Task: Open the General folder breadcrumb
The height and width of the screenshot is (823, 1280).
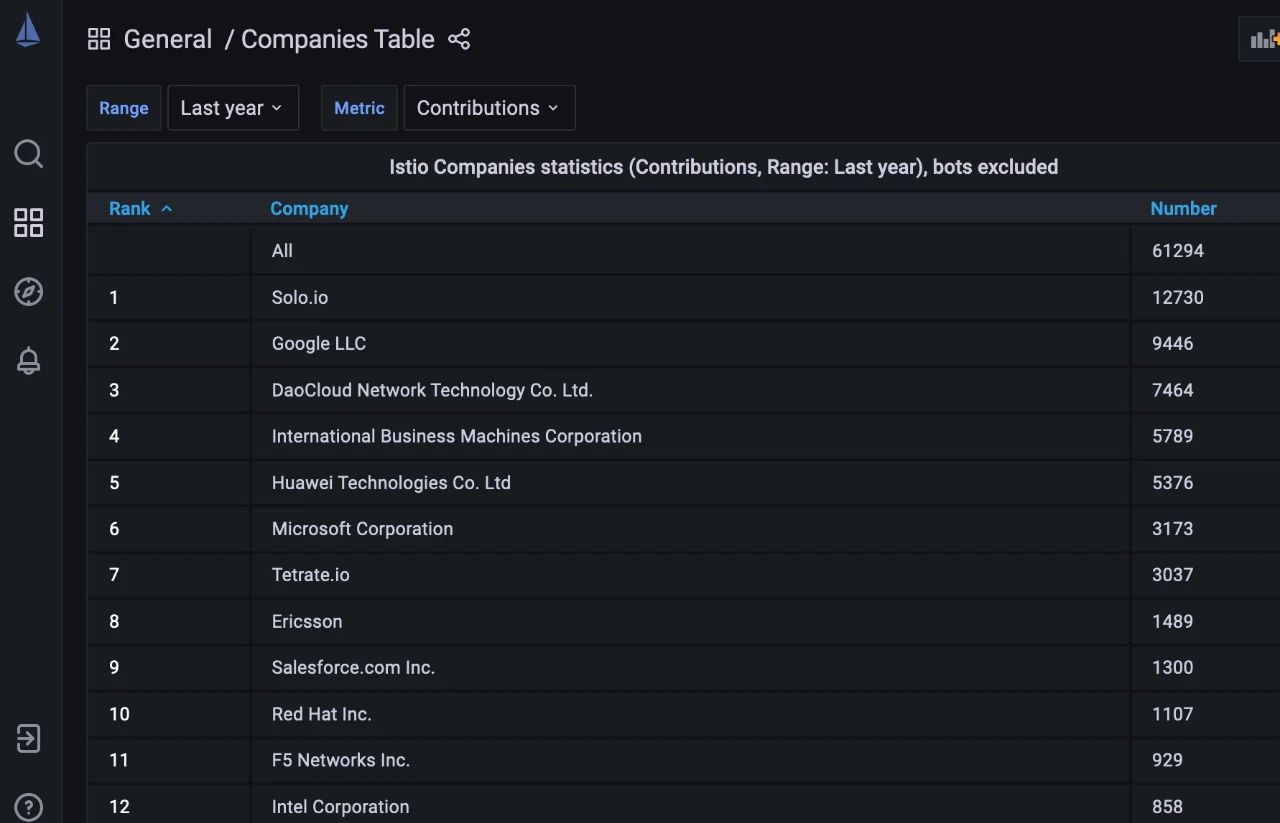Action: pyautogui.click(x=167, y=39)
